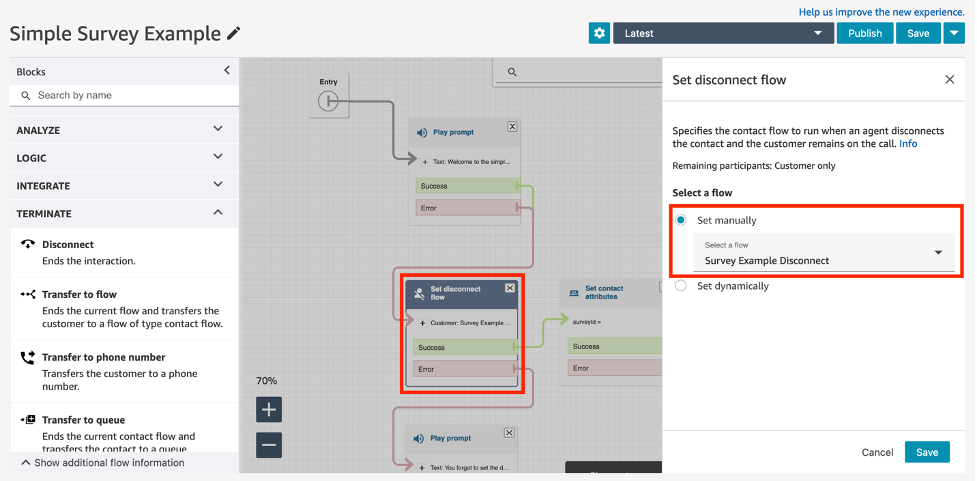The height and width of the screenshot is (481, 977).
Task: Expand the INTEGRATE section
Action: point(125,186)
